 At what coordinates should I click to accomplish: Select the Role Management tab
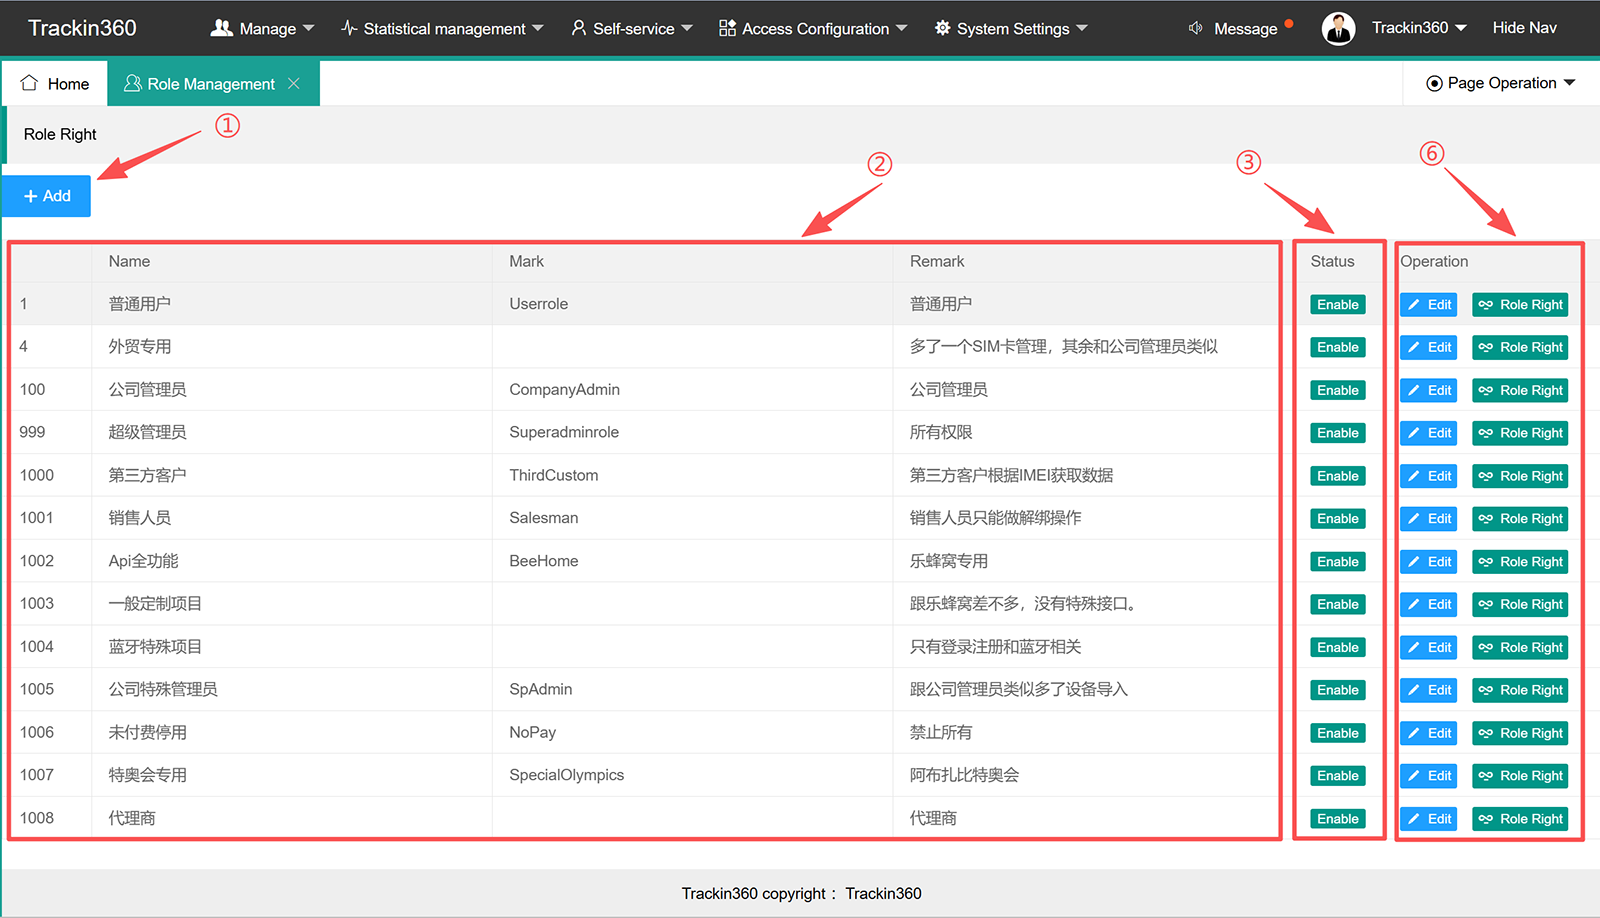click(x=213, y=84)
